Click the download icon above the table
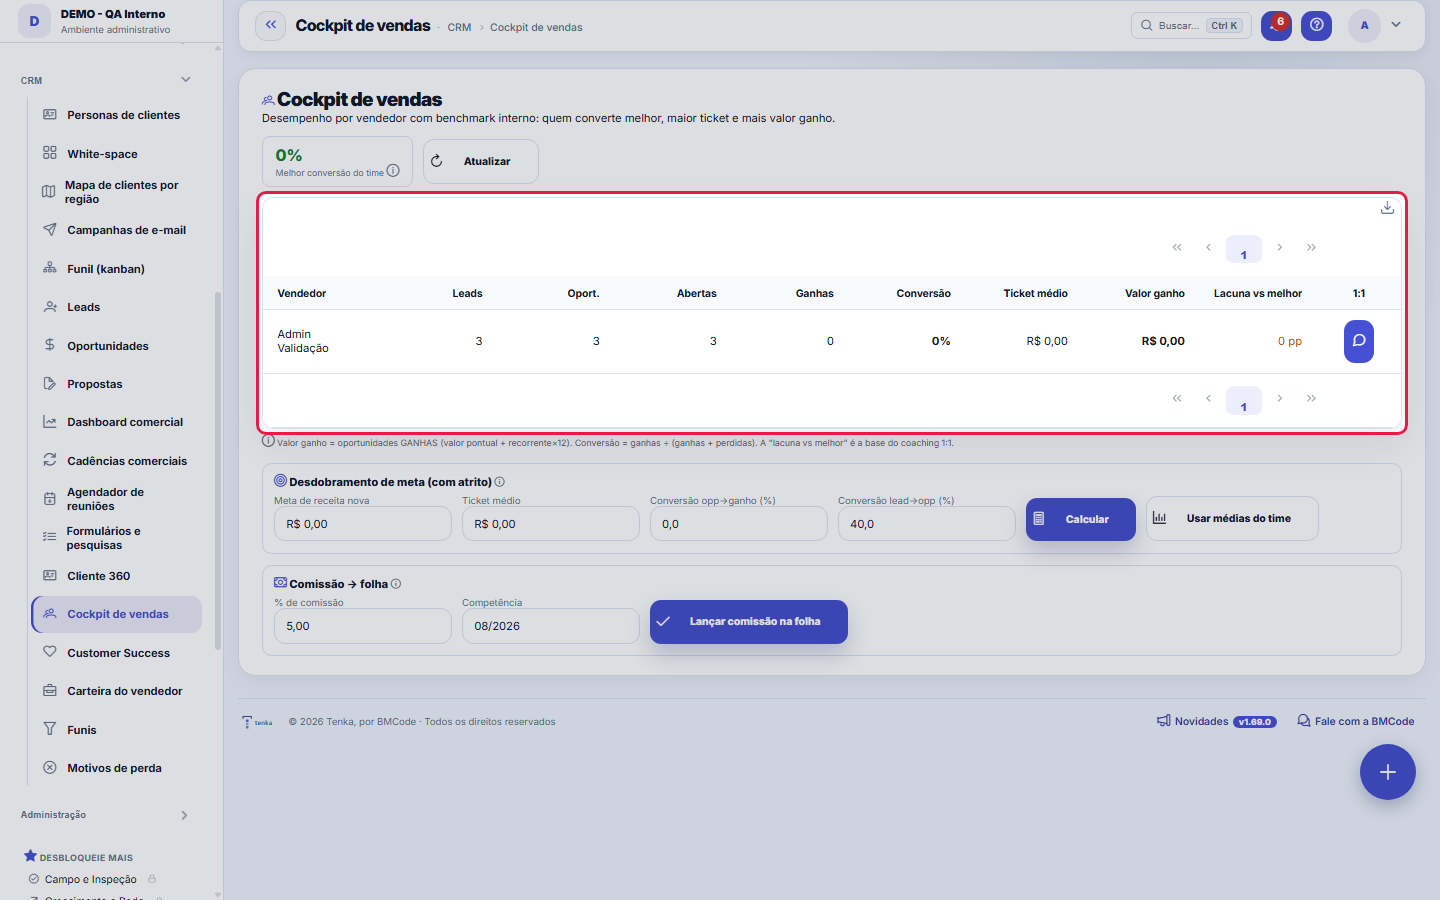This screenshot has height=900, width=1440. coord(1387,208)
